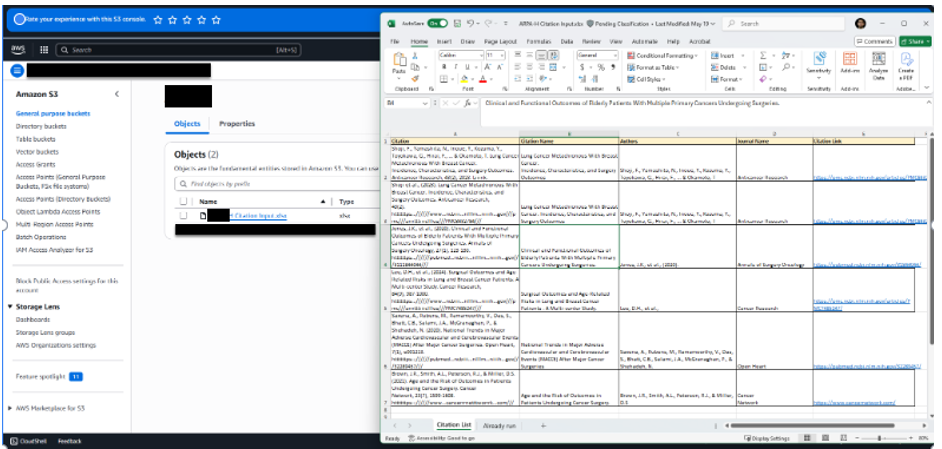Screen dimensions: 942x449
Task: Open the Fill Color yellow swatch
Action: pos(464,79)
